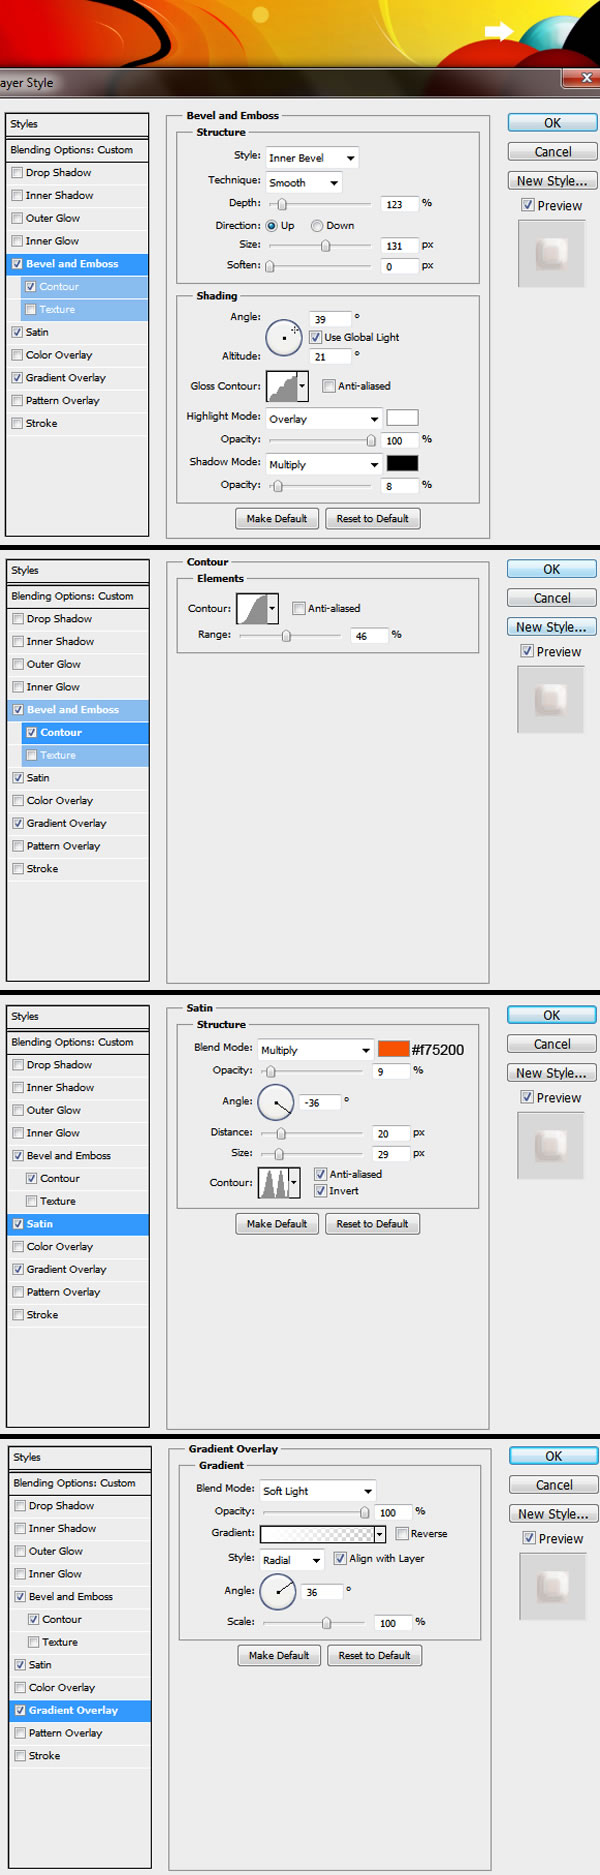Image resolution: width=600 pixels, height=1875 pixels.
Task: Click OK in the Gradient Overlay dialog
Action: (x=554, y=1456)
